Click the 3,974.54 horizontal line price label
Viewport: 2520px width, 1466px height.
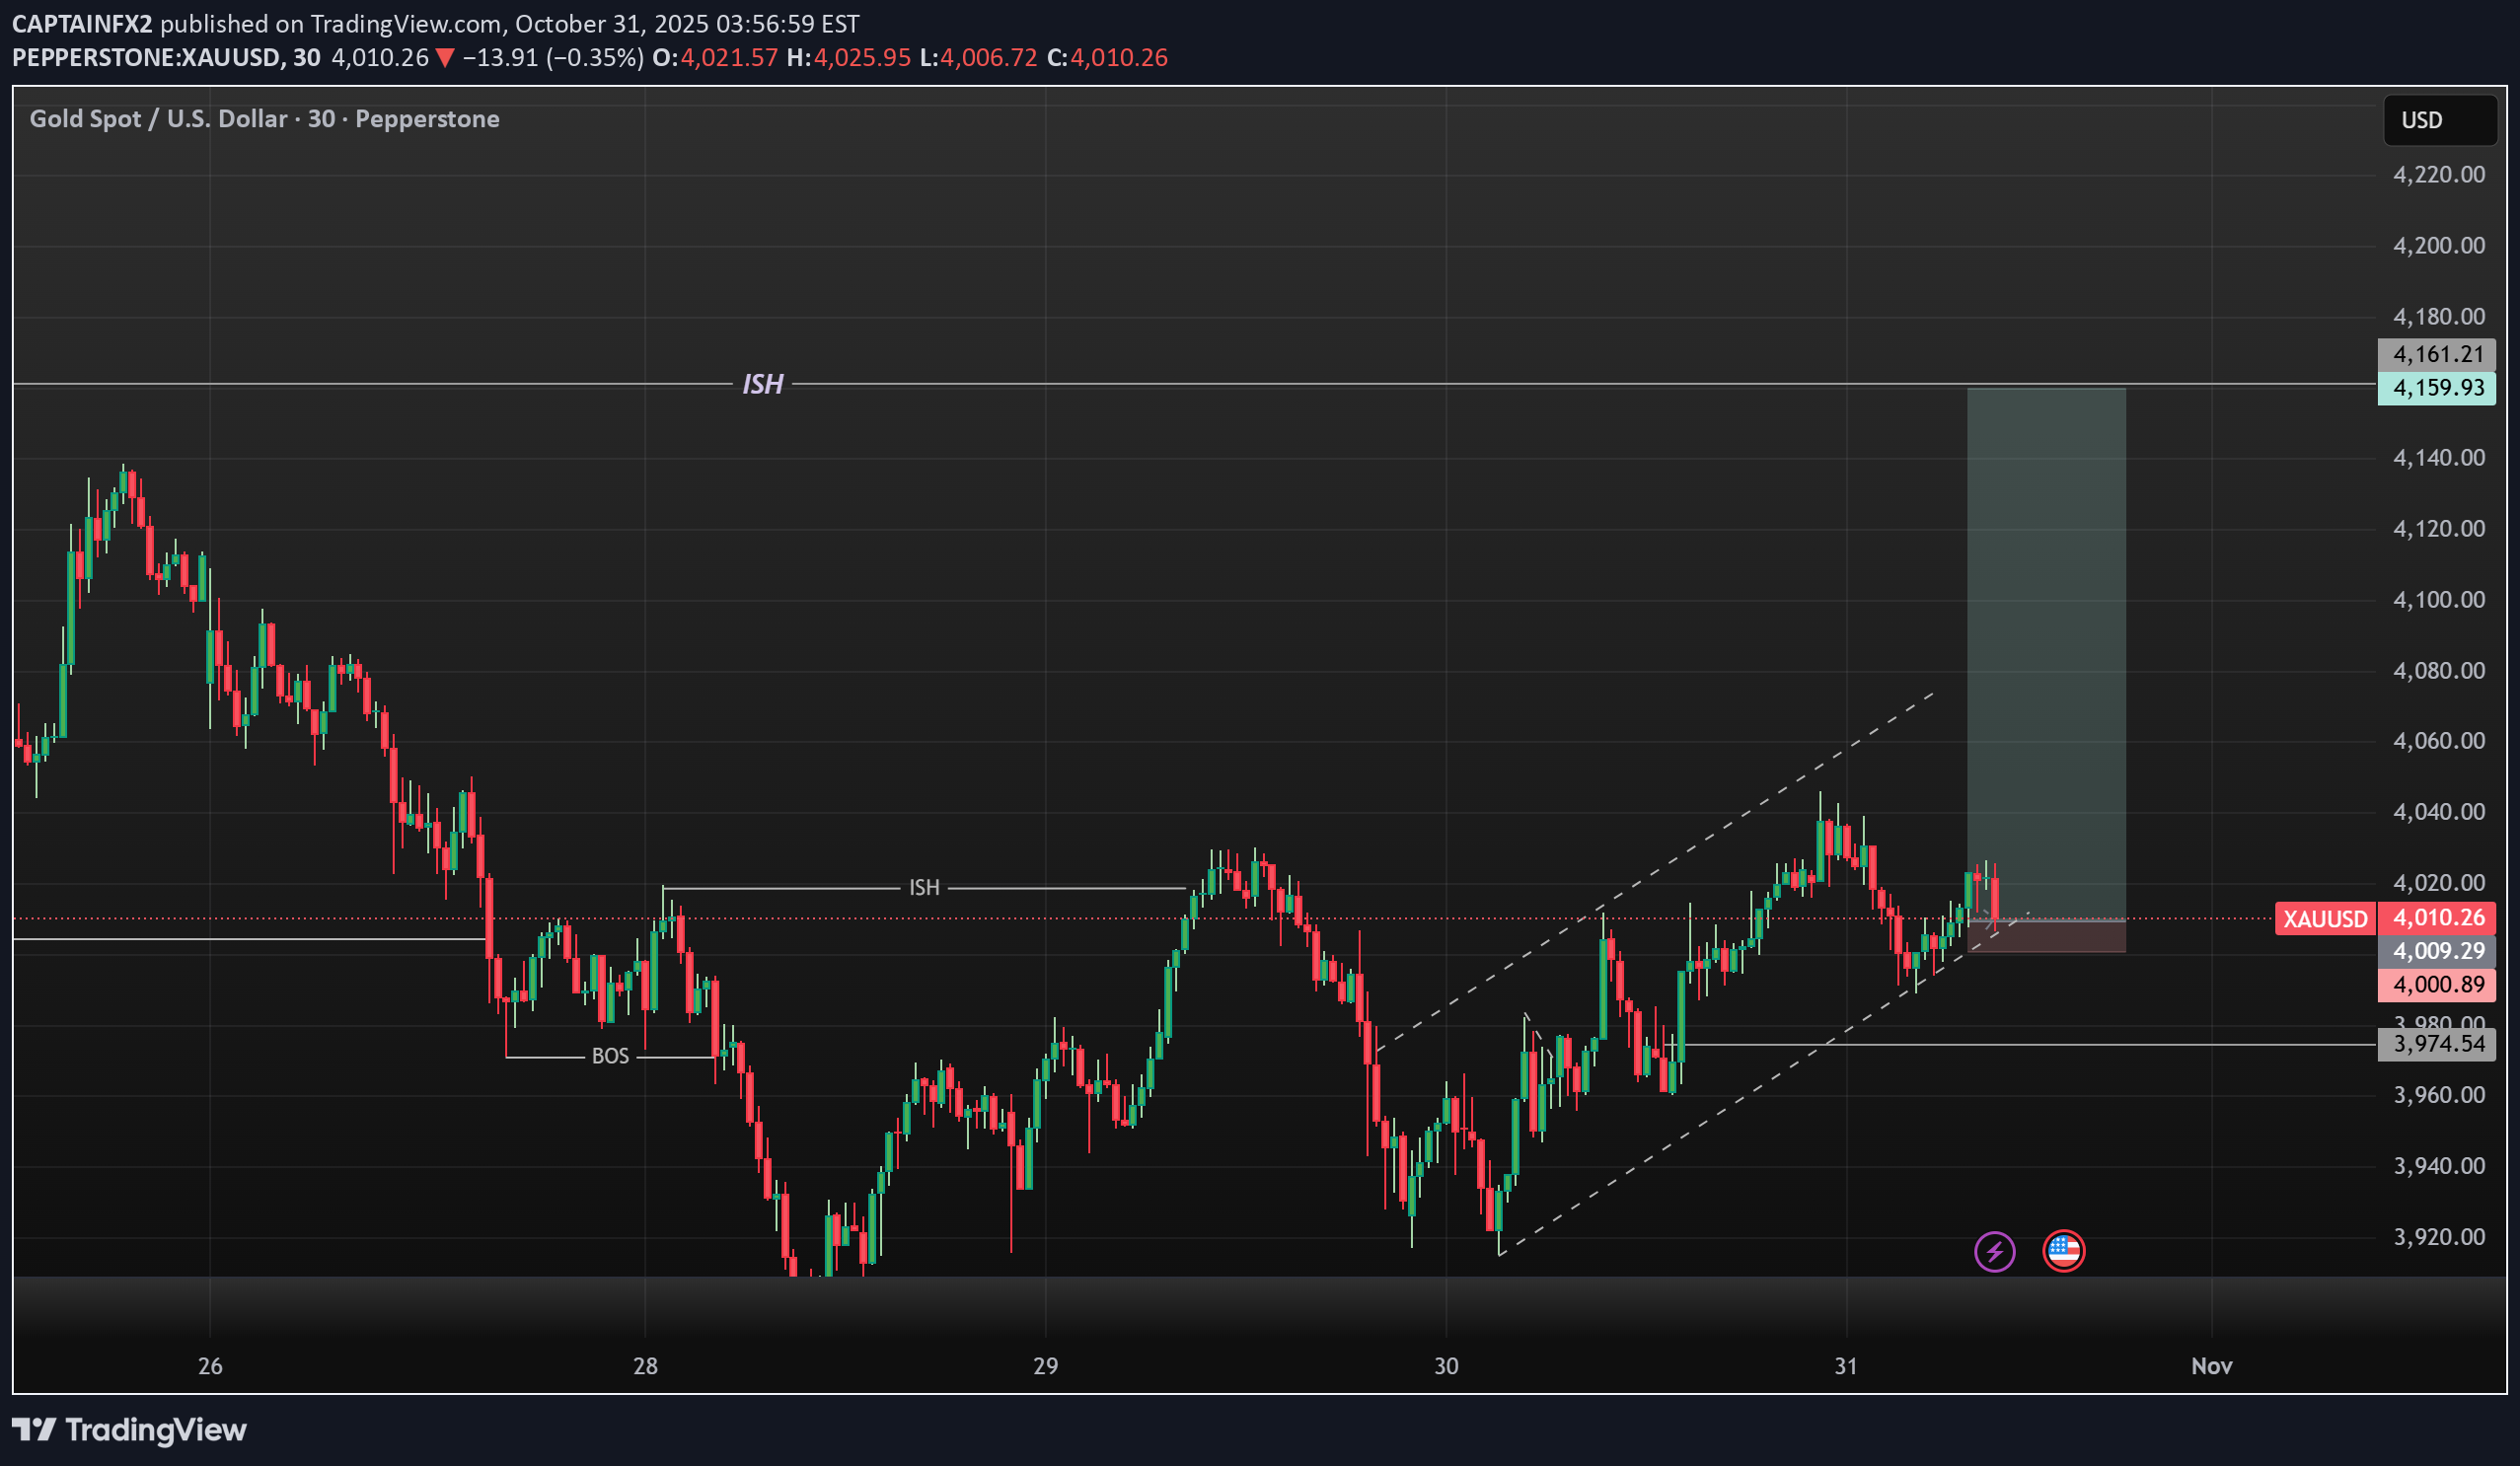2437,1044
